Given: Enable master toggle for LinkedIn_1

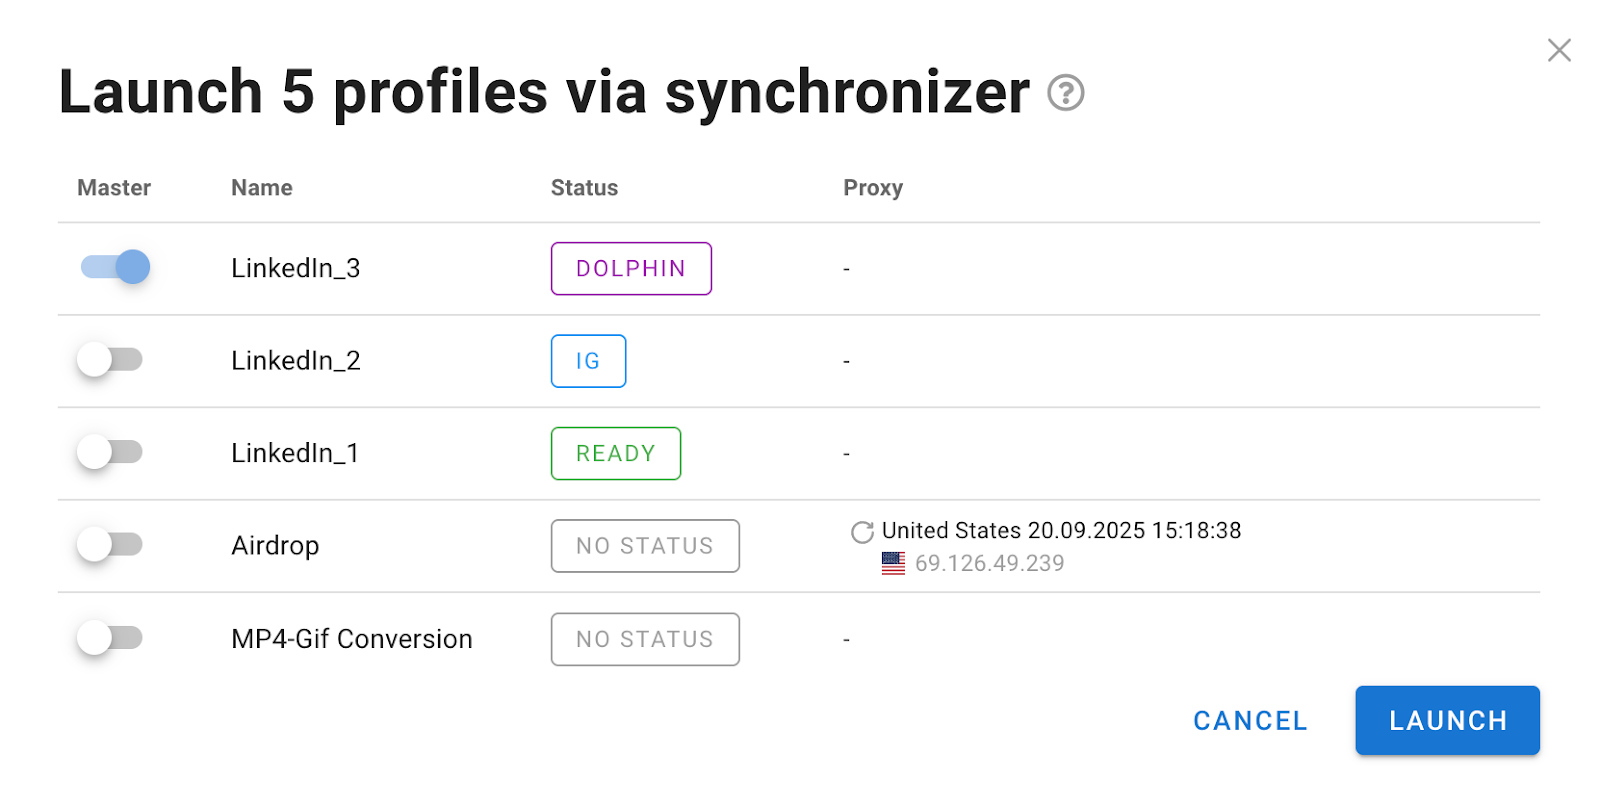Looking at the screenshot, I should point(110,452).
